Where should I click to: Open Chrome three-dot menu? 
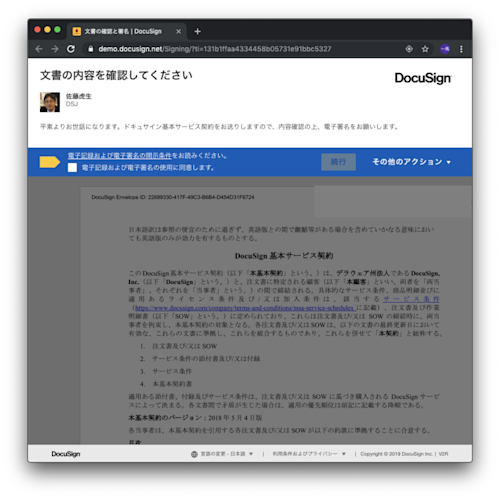click(461, 49)
